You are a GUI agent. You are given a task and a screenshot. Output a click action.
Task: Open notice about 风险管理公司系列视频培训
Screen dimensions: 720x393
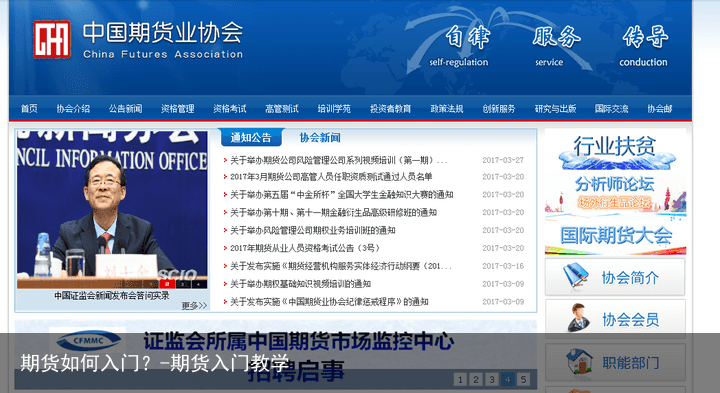pyautogui.click(x=338, y=160)
